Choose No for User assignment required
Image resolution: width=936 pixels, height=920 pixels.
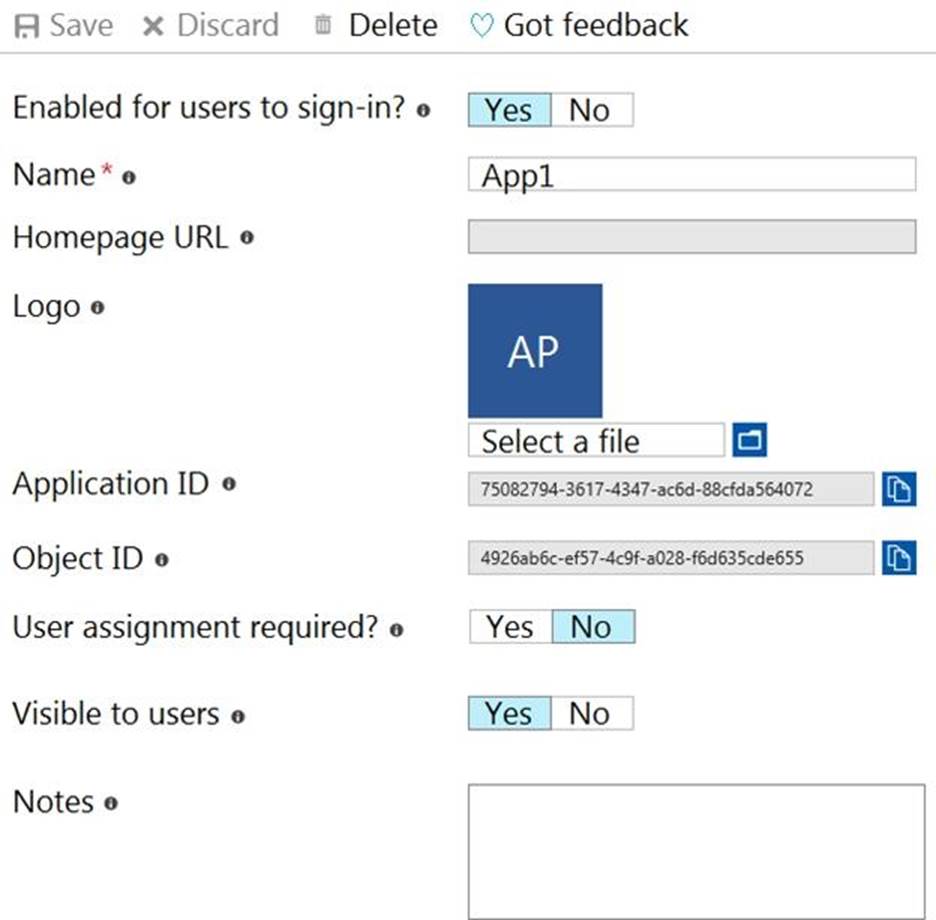[592, 627]
